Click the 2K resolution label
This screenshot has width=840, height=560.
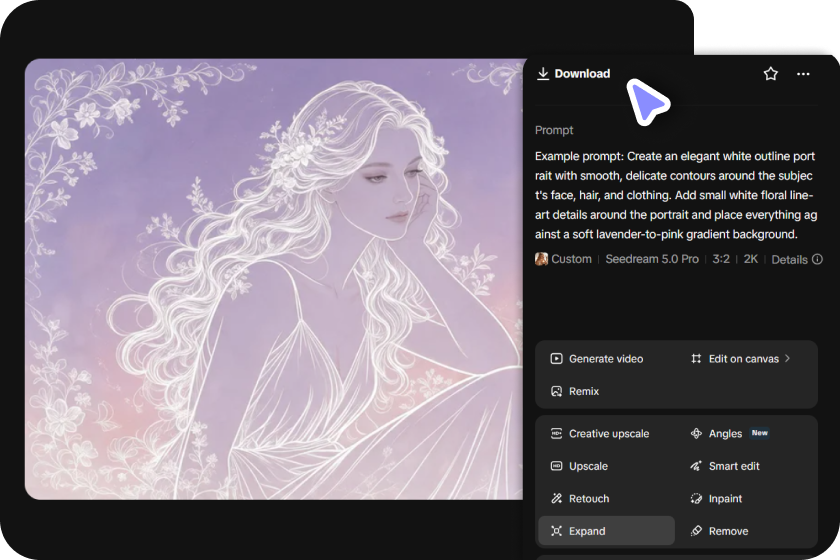click(x=751, y=259)
